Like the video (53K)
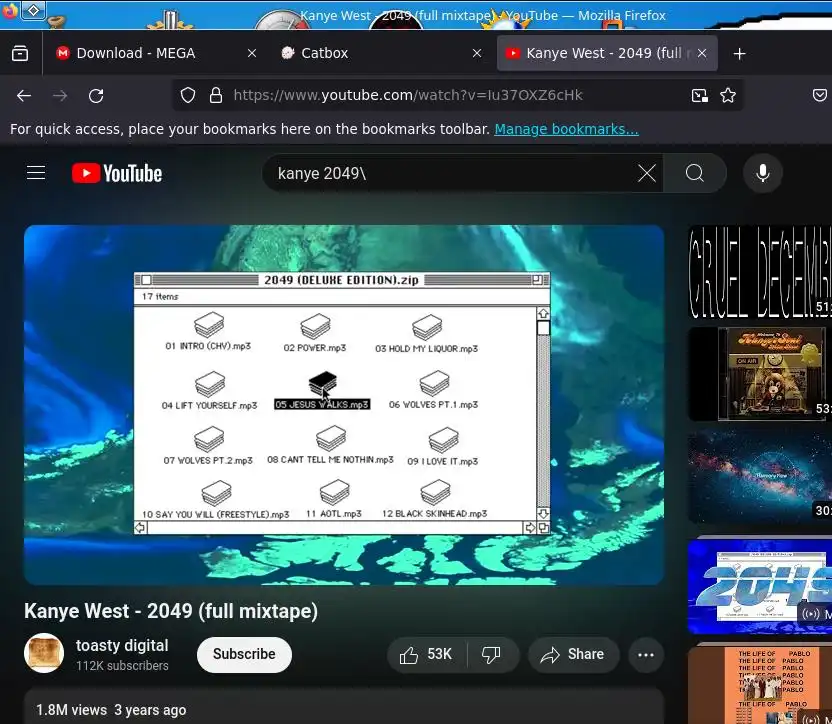832x724 pixels. 427,654
